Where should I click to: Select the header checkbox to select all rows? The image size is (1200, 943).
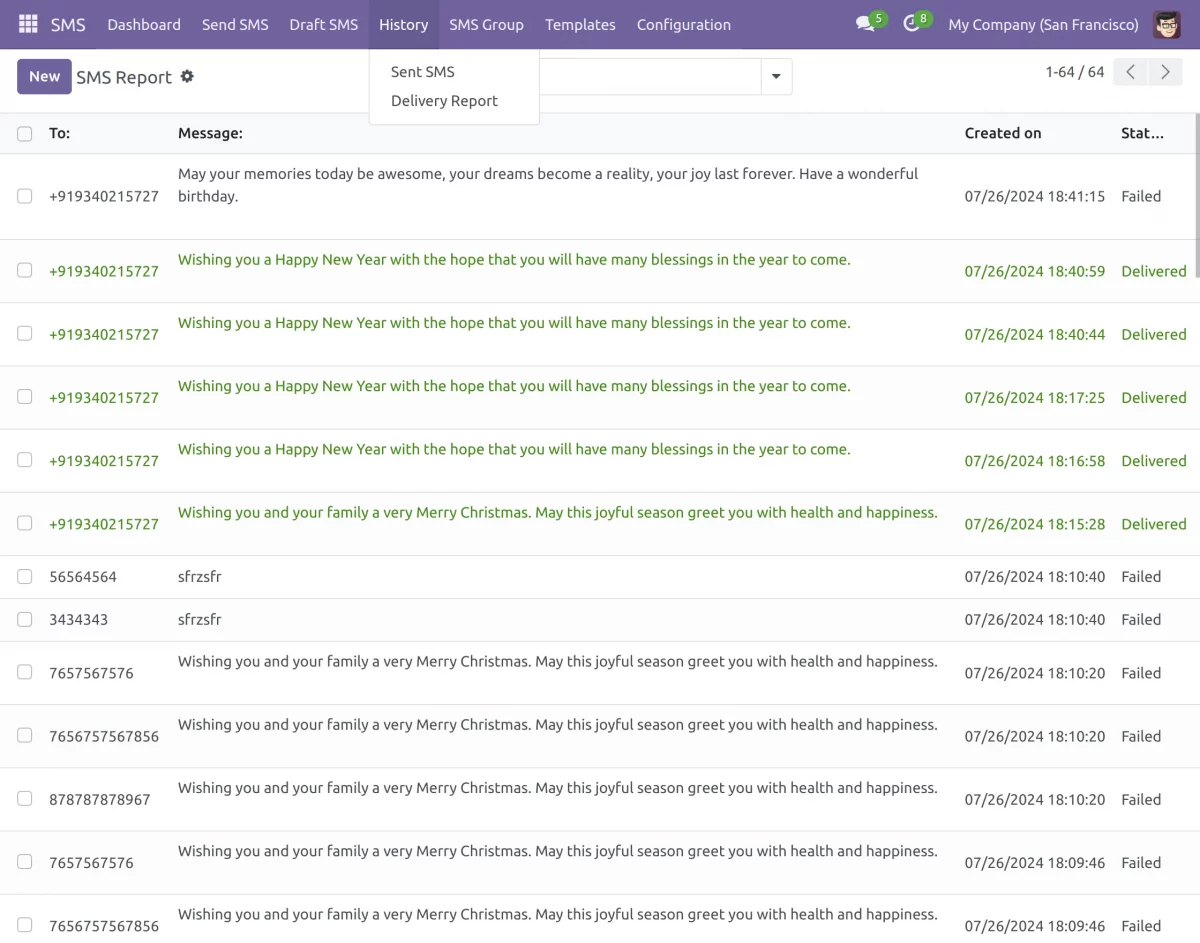tap(24, 132)
